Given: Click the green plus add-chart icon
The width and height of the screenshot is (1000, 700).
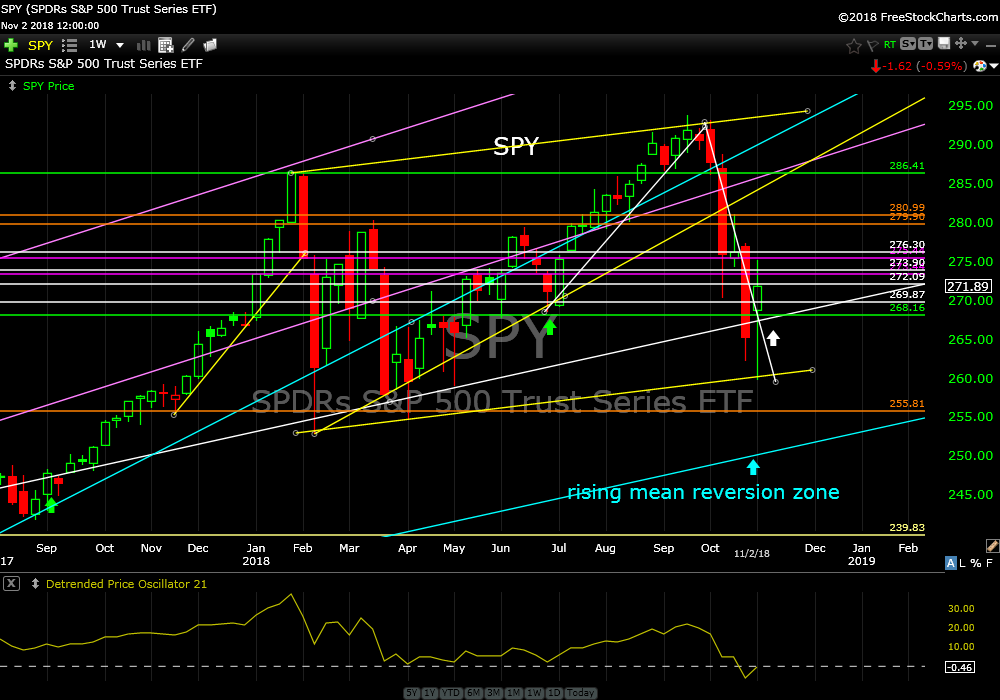Looking at the screenshot, I should 11,45.
